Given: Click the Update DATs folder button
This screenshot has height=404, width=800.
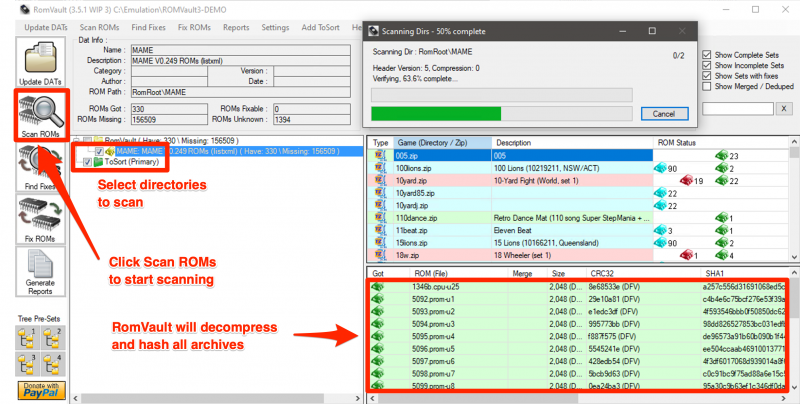Looking at the screenshot, I should coord(40,62).
